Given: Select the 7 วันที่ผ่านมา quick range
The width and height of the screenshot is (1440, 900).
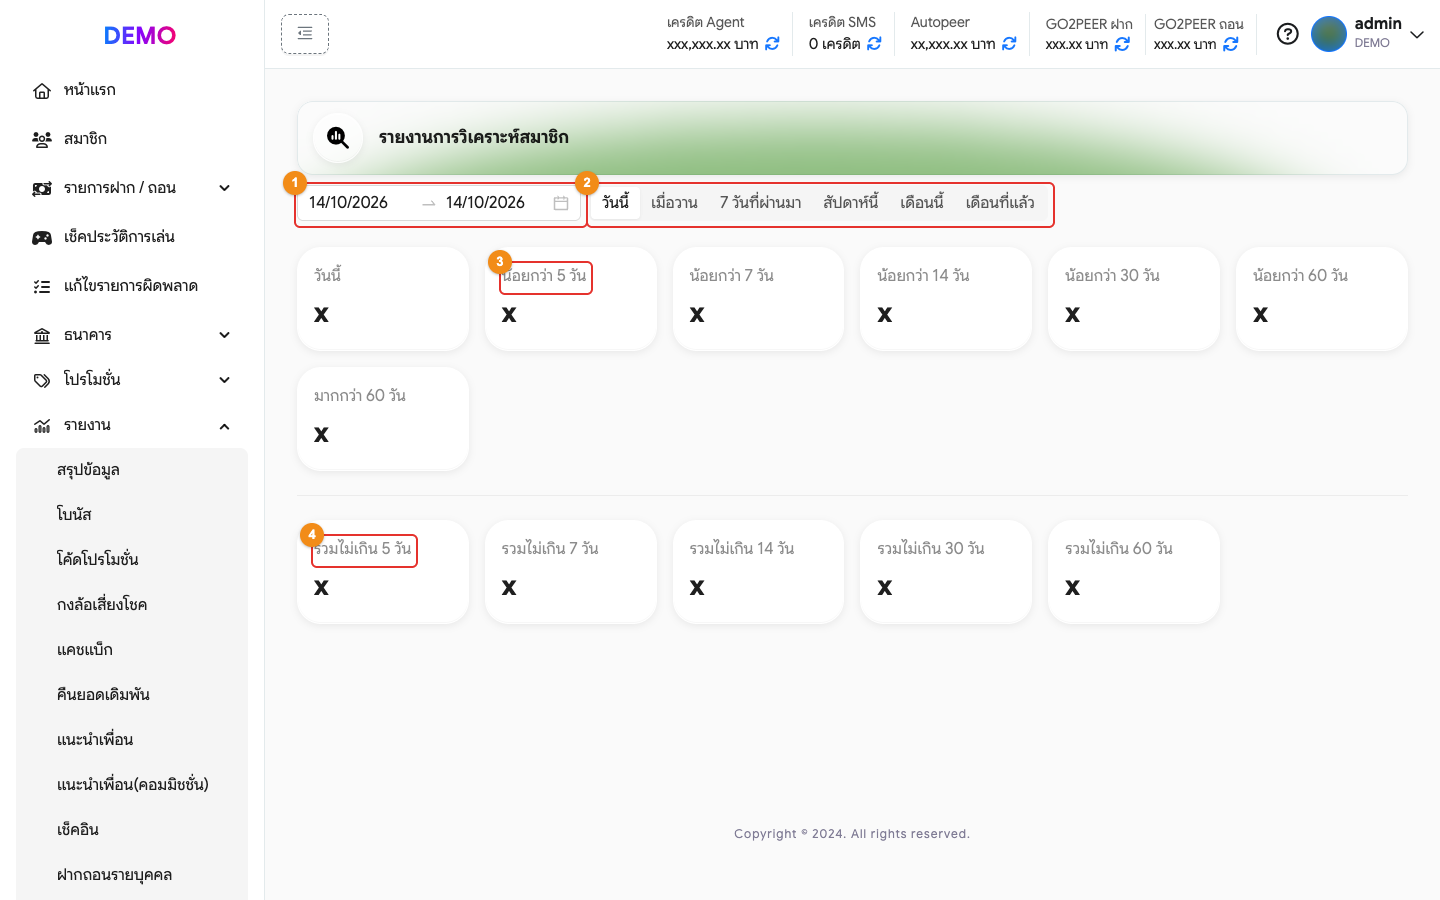Looking at the screenshot, I should [x=760, y=203].
